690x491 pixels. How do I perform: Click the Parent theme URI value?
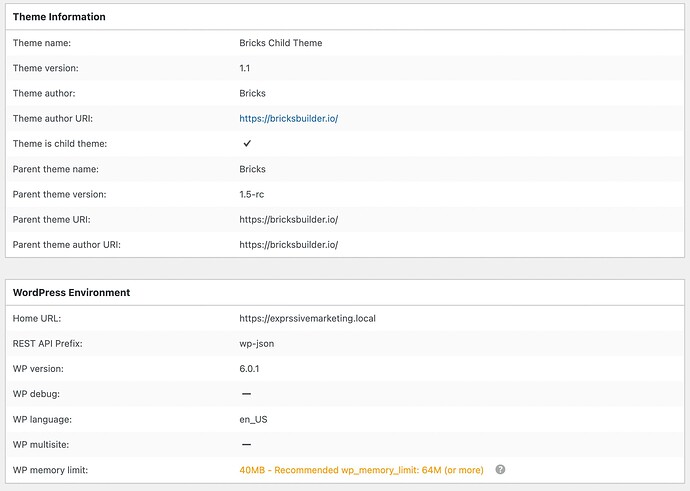pyautogui.click(x=289, y=220)
